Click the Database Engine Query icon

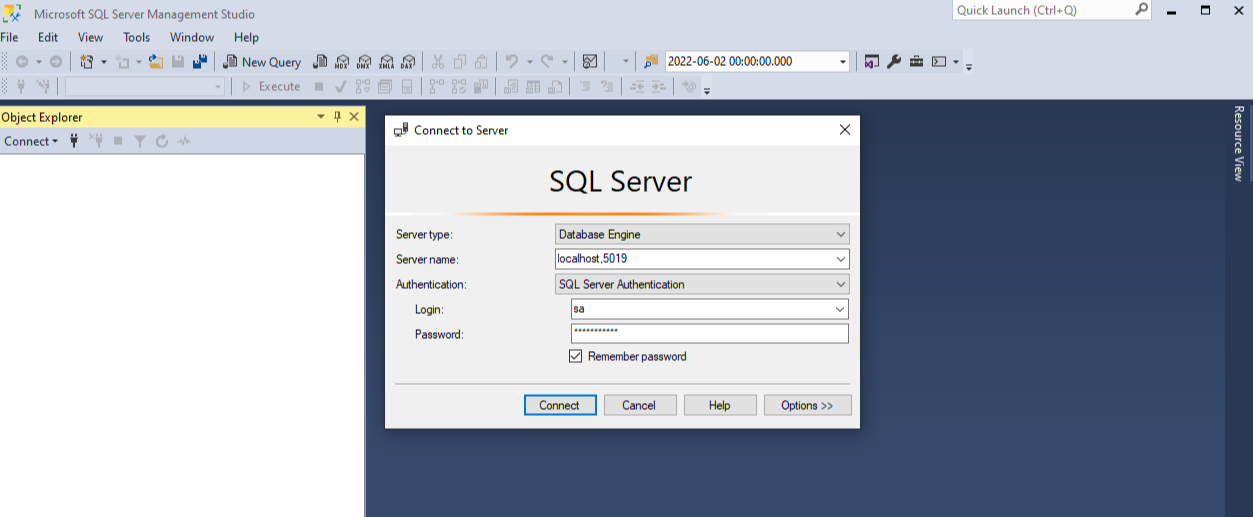point(320,62)
